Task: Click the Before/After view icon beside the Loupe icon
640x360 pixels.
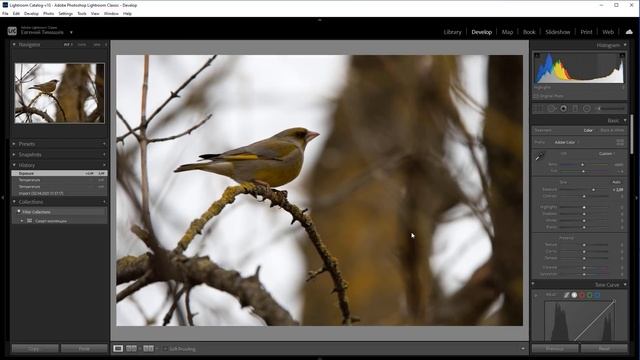Action: [x=131, y=349]
